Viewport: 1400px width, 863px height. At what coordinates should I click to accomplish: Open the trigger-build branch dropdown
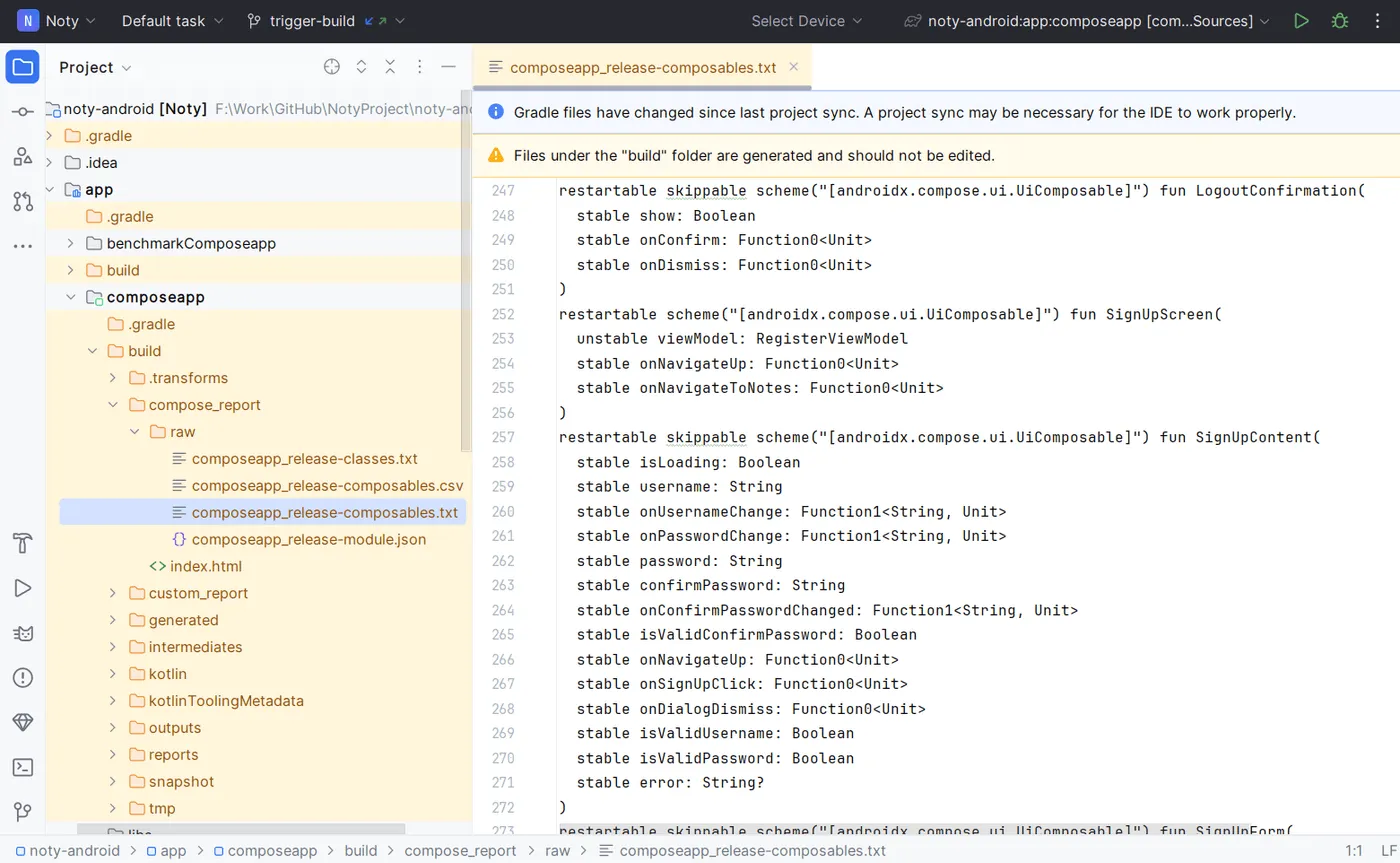tap(312, 21)
